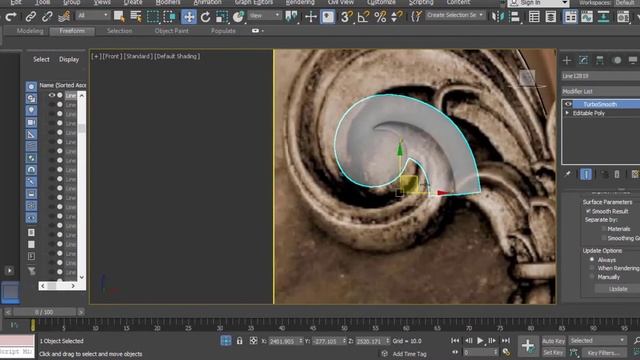Choose the Rectangular Selection Region icon
The image size is (640, 360).
click(153, 17)
